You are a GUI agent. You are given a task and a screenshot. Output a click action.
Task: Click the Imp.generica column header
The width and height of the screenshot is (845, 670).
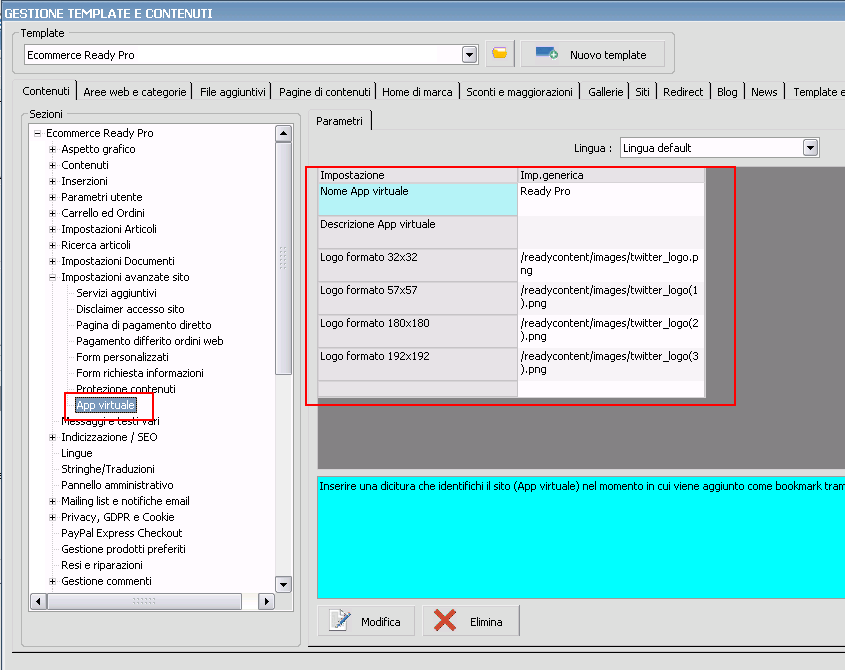pyautogui.click(x=611, y=175)
